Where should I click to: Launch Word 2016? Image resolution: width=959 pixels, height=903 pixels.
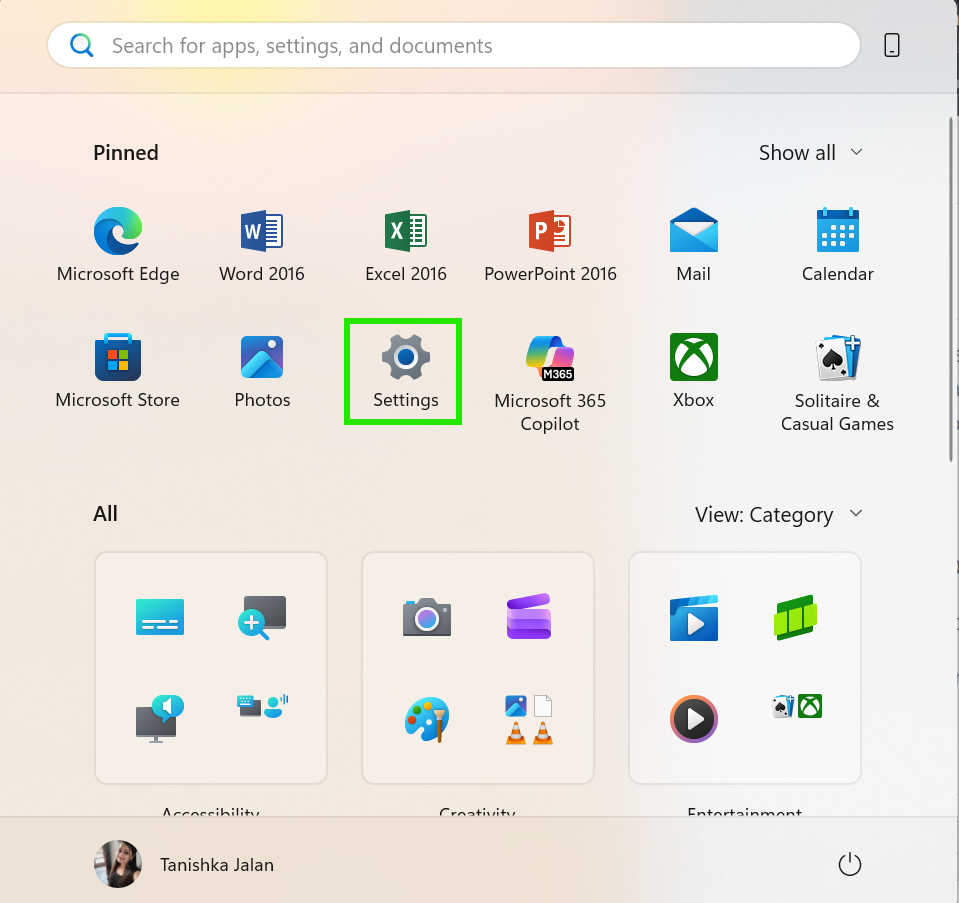262,245
